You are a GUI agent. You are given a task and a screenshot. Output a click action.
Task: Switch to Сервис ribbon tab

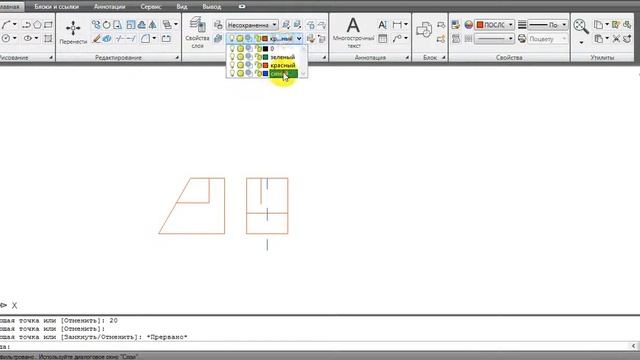[x=151, y=7]
